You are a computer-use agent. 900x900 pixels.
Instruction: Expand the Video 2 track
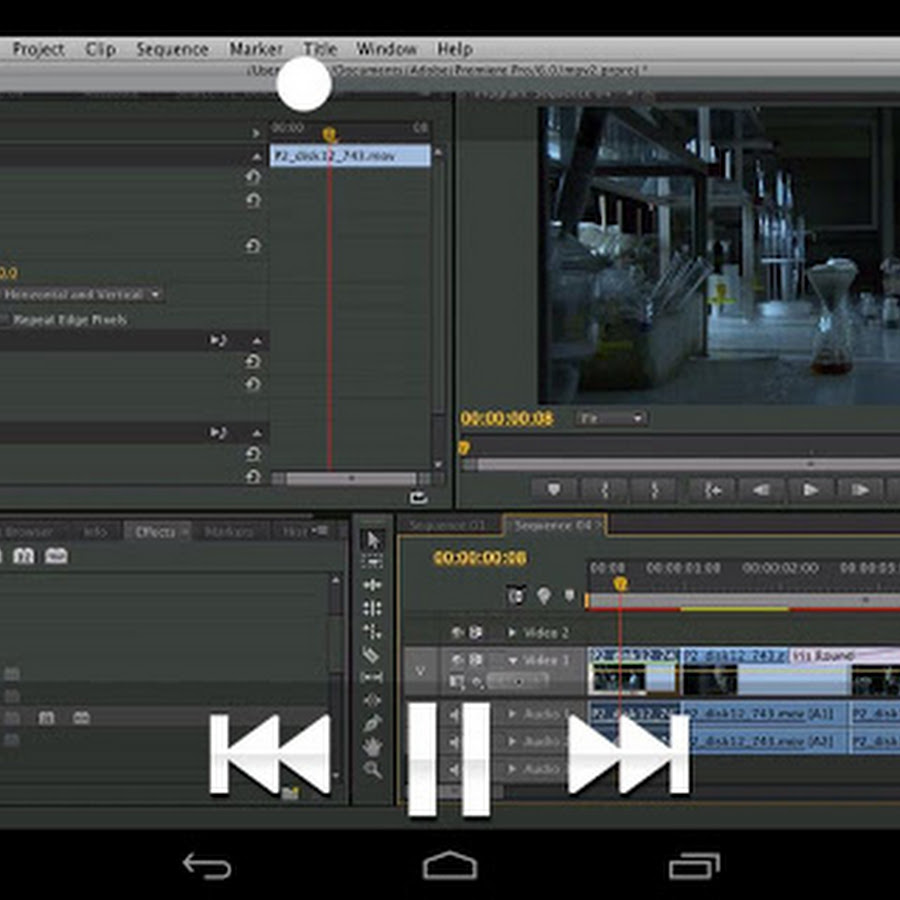[x=513, y=633]
